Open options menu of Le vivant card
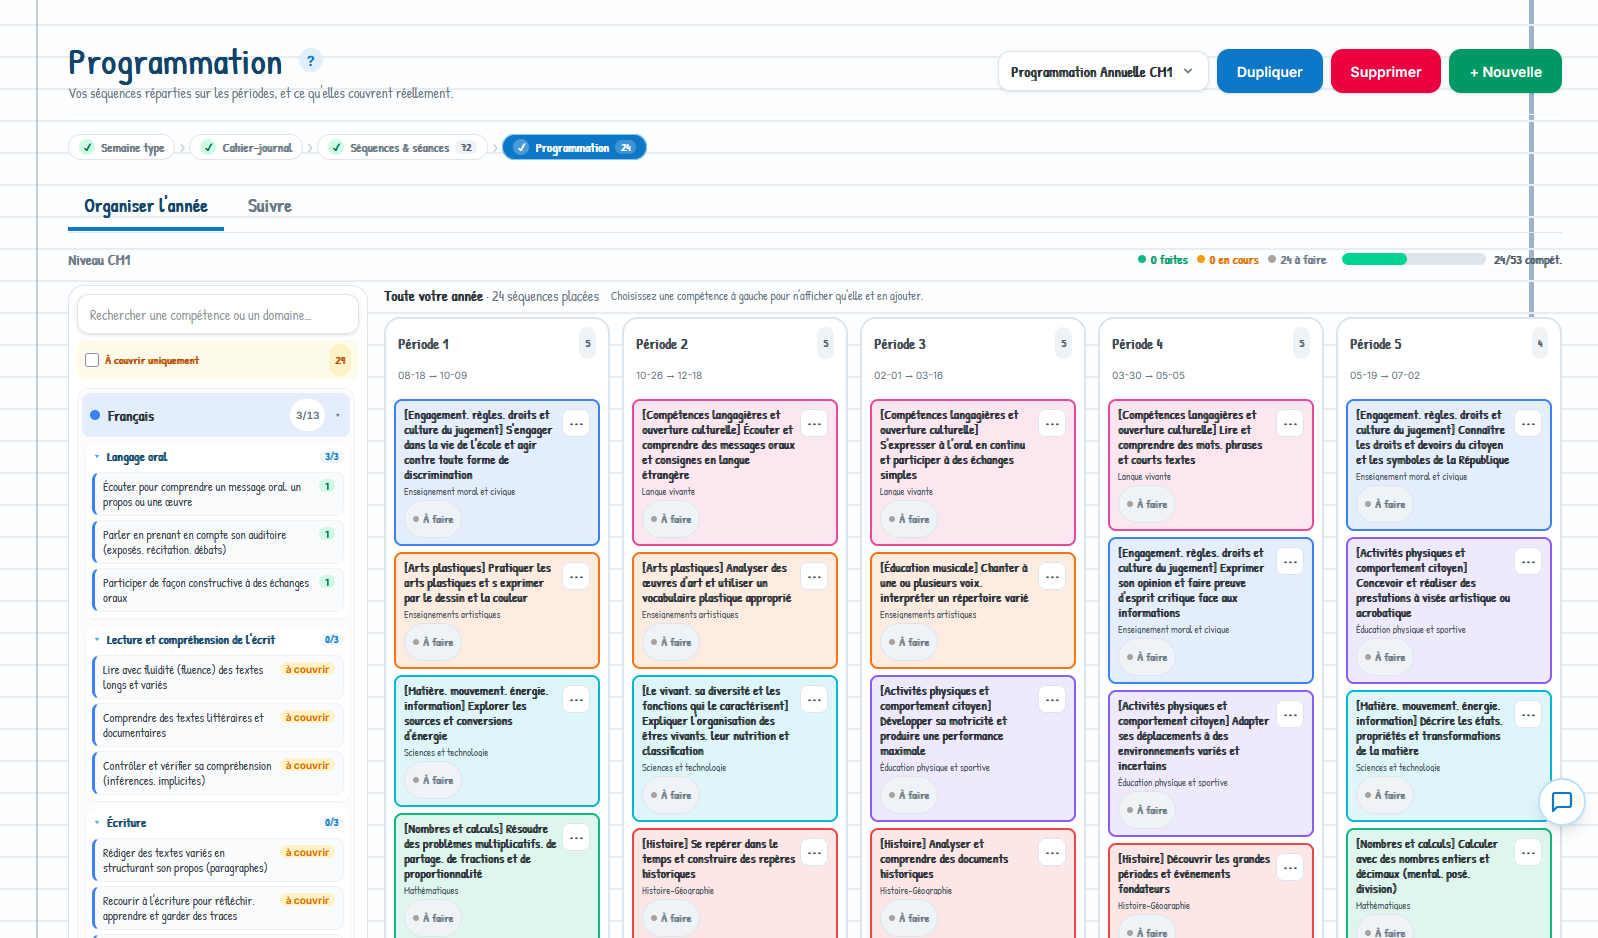 click(x=815, y=700)
